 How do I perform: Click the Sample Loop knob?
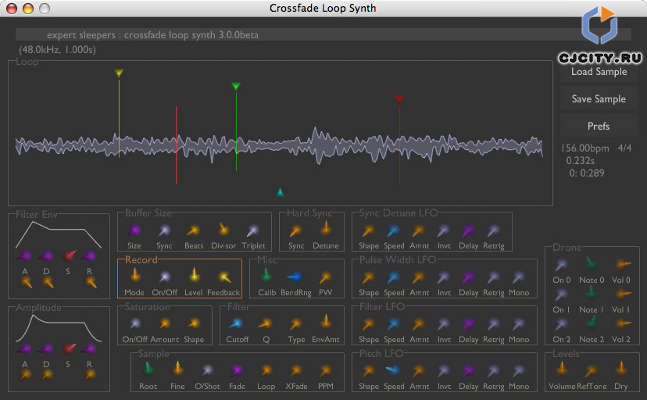[x=266, y=371]
